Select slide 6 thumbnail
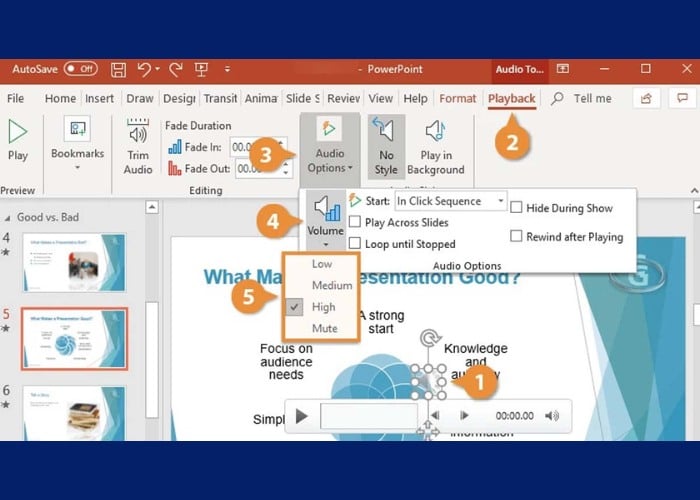 [x=74, y=410]
